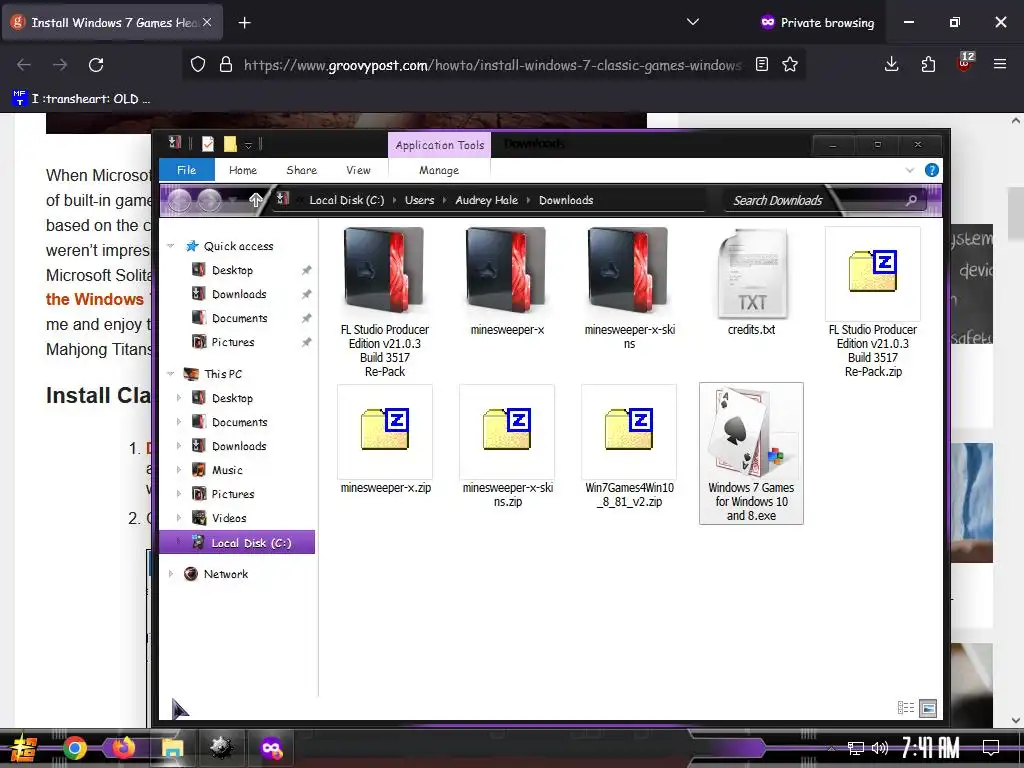This screenshot has height=768, width=1024.
Task: Open Firefox tracking protection shield icon
Action: tap(198, 64)
